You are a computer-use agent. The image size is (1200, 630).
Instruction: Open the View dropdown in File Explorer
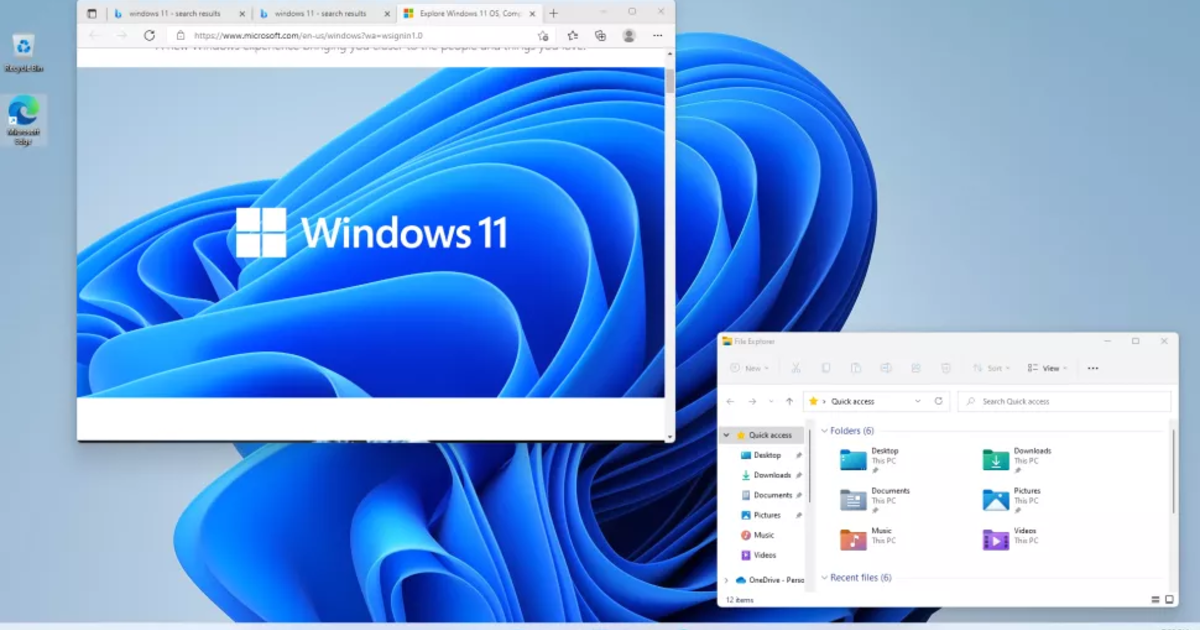click(1048, 368)
